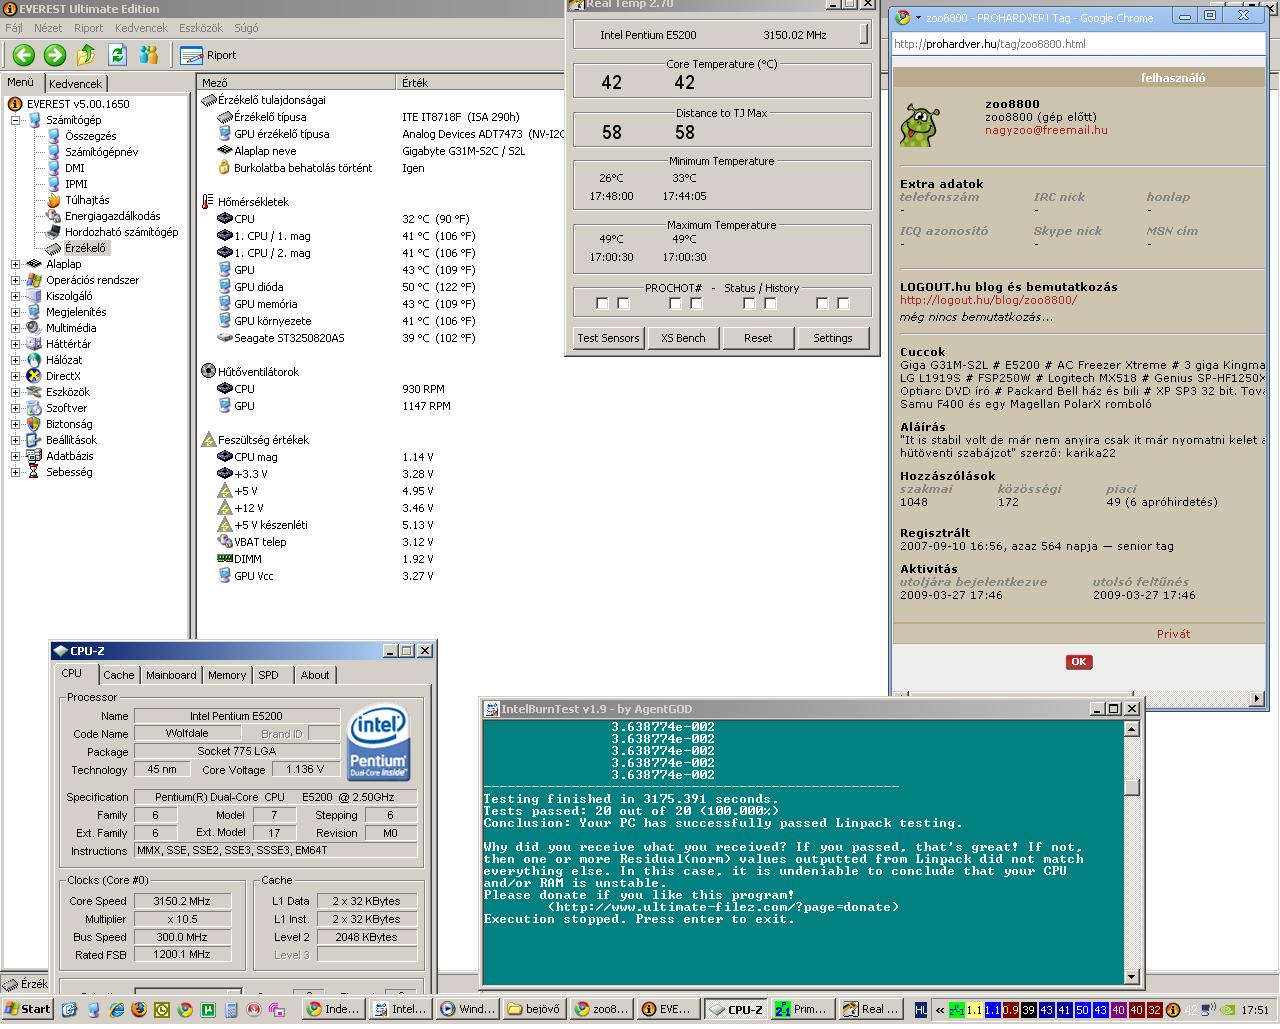The image size is (1280, 1029).
Task: Click Reset button in Real Temp
Action: tap(758, 338)
